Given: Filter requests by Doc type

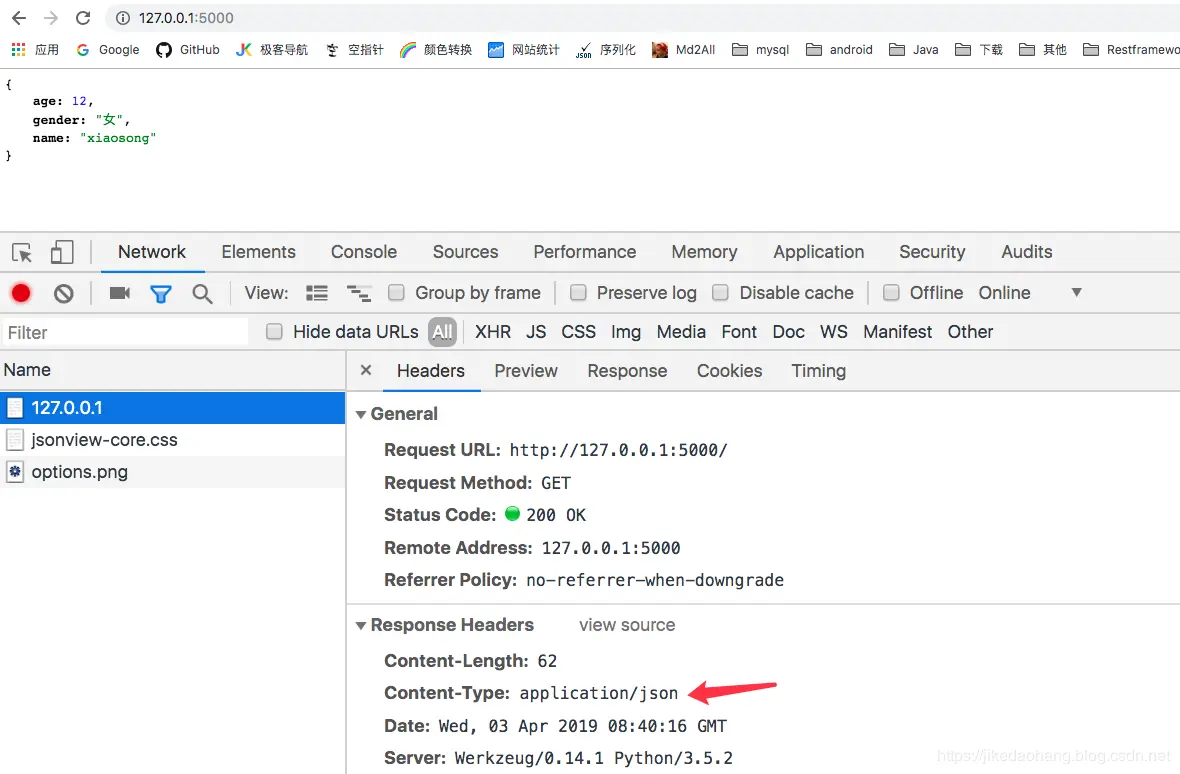Looking at the screenshot, I should pyautogui.click(x=789, y=332).
